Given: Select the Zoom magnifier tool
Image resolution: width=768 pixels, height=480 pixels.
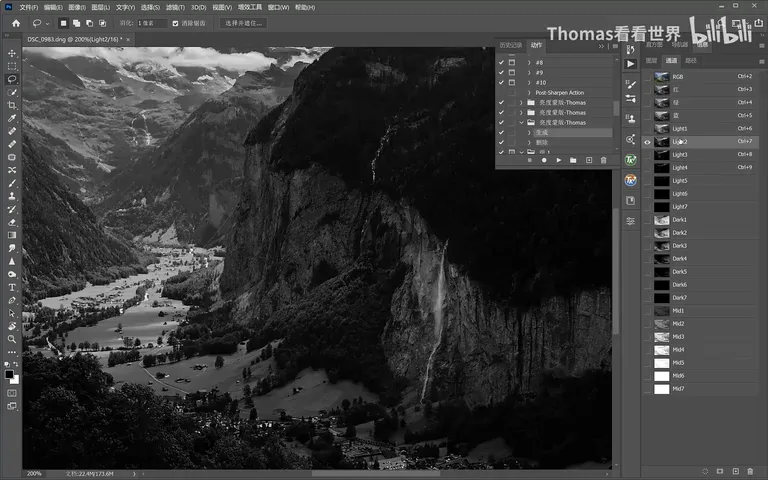Looking at the screenshot, I should point(12,339).
